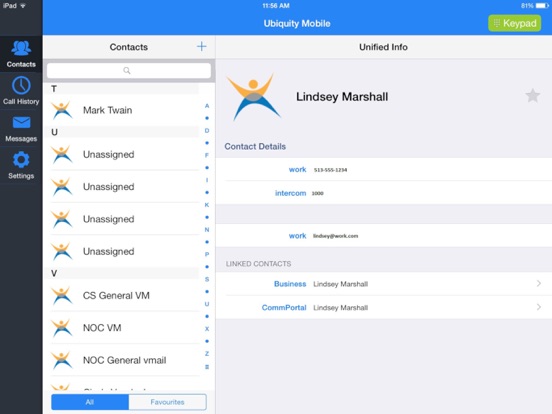
Task: Open the green Keypad button
Action: 514,23
